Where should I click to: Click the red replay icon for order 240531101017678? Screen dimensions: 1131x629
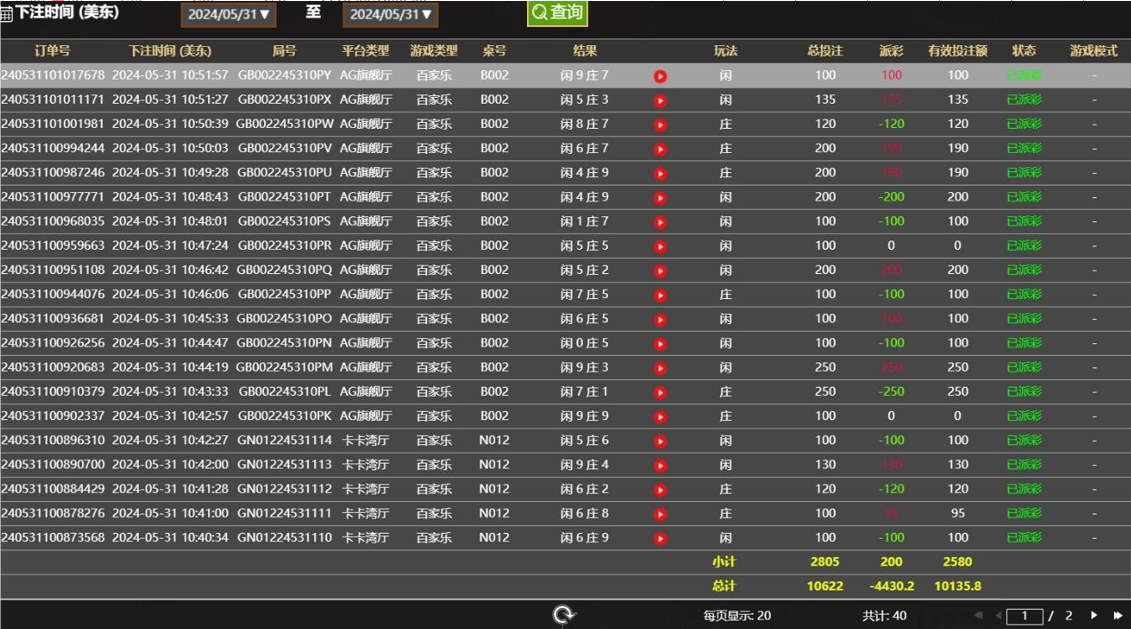[x=660, y=75]
